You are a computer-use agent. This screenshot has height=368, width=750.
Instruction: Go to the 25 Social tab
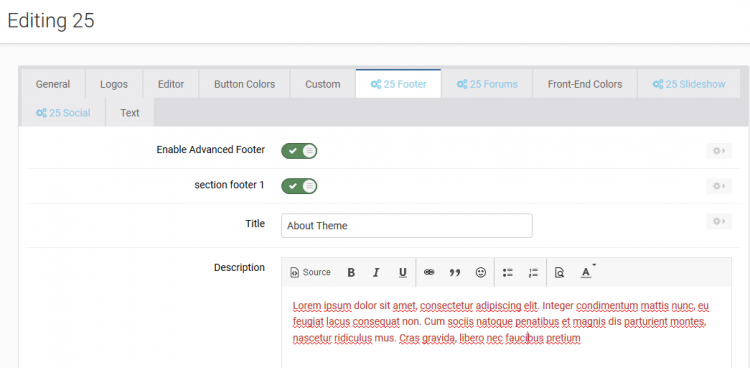(x=63, y=113)
